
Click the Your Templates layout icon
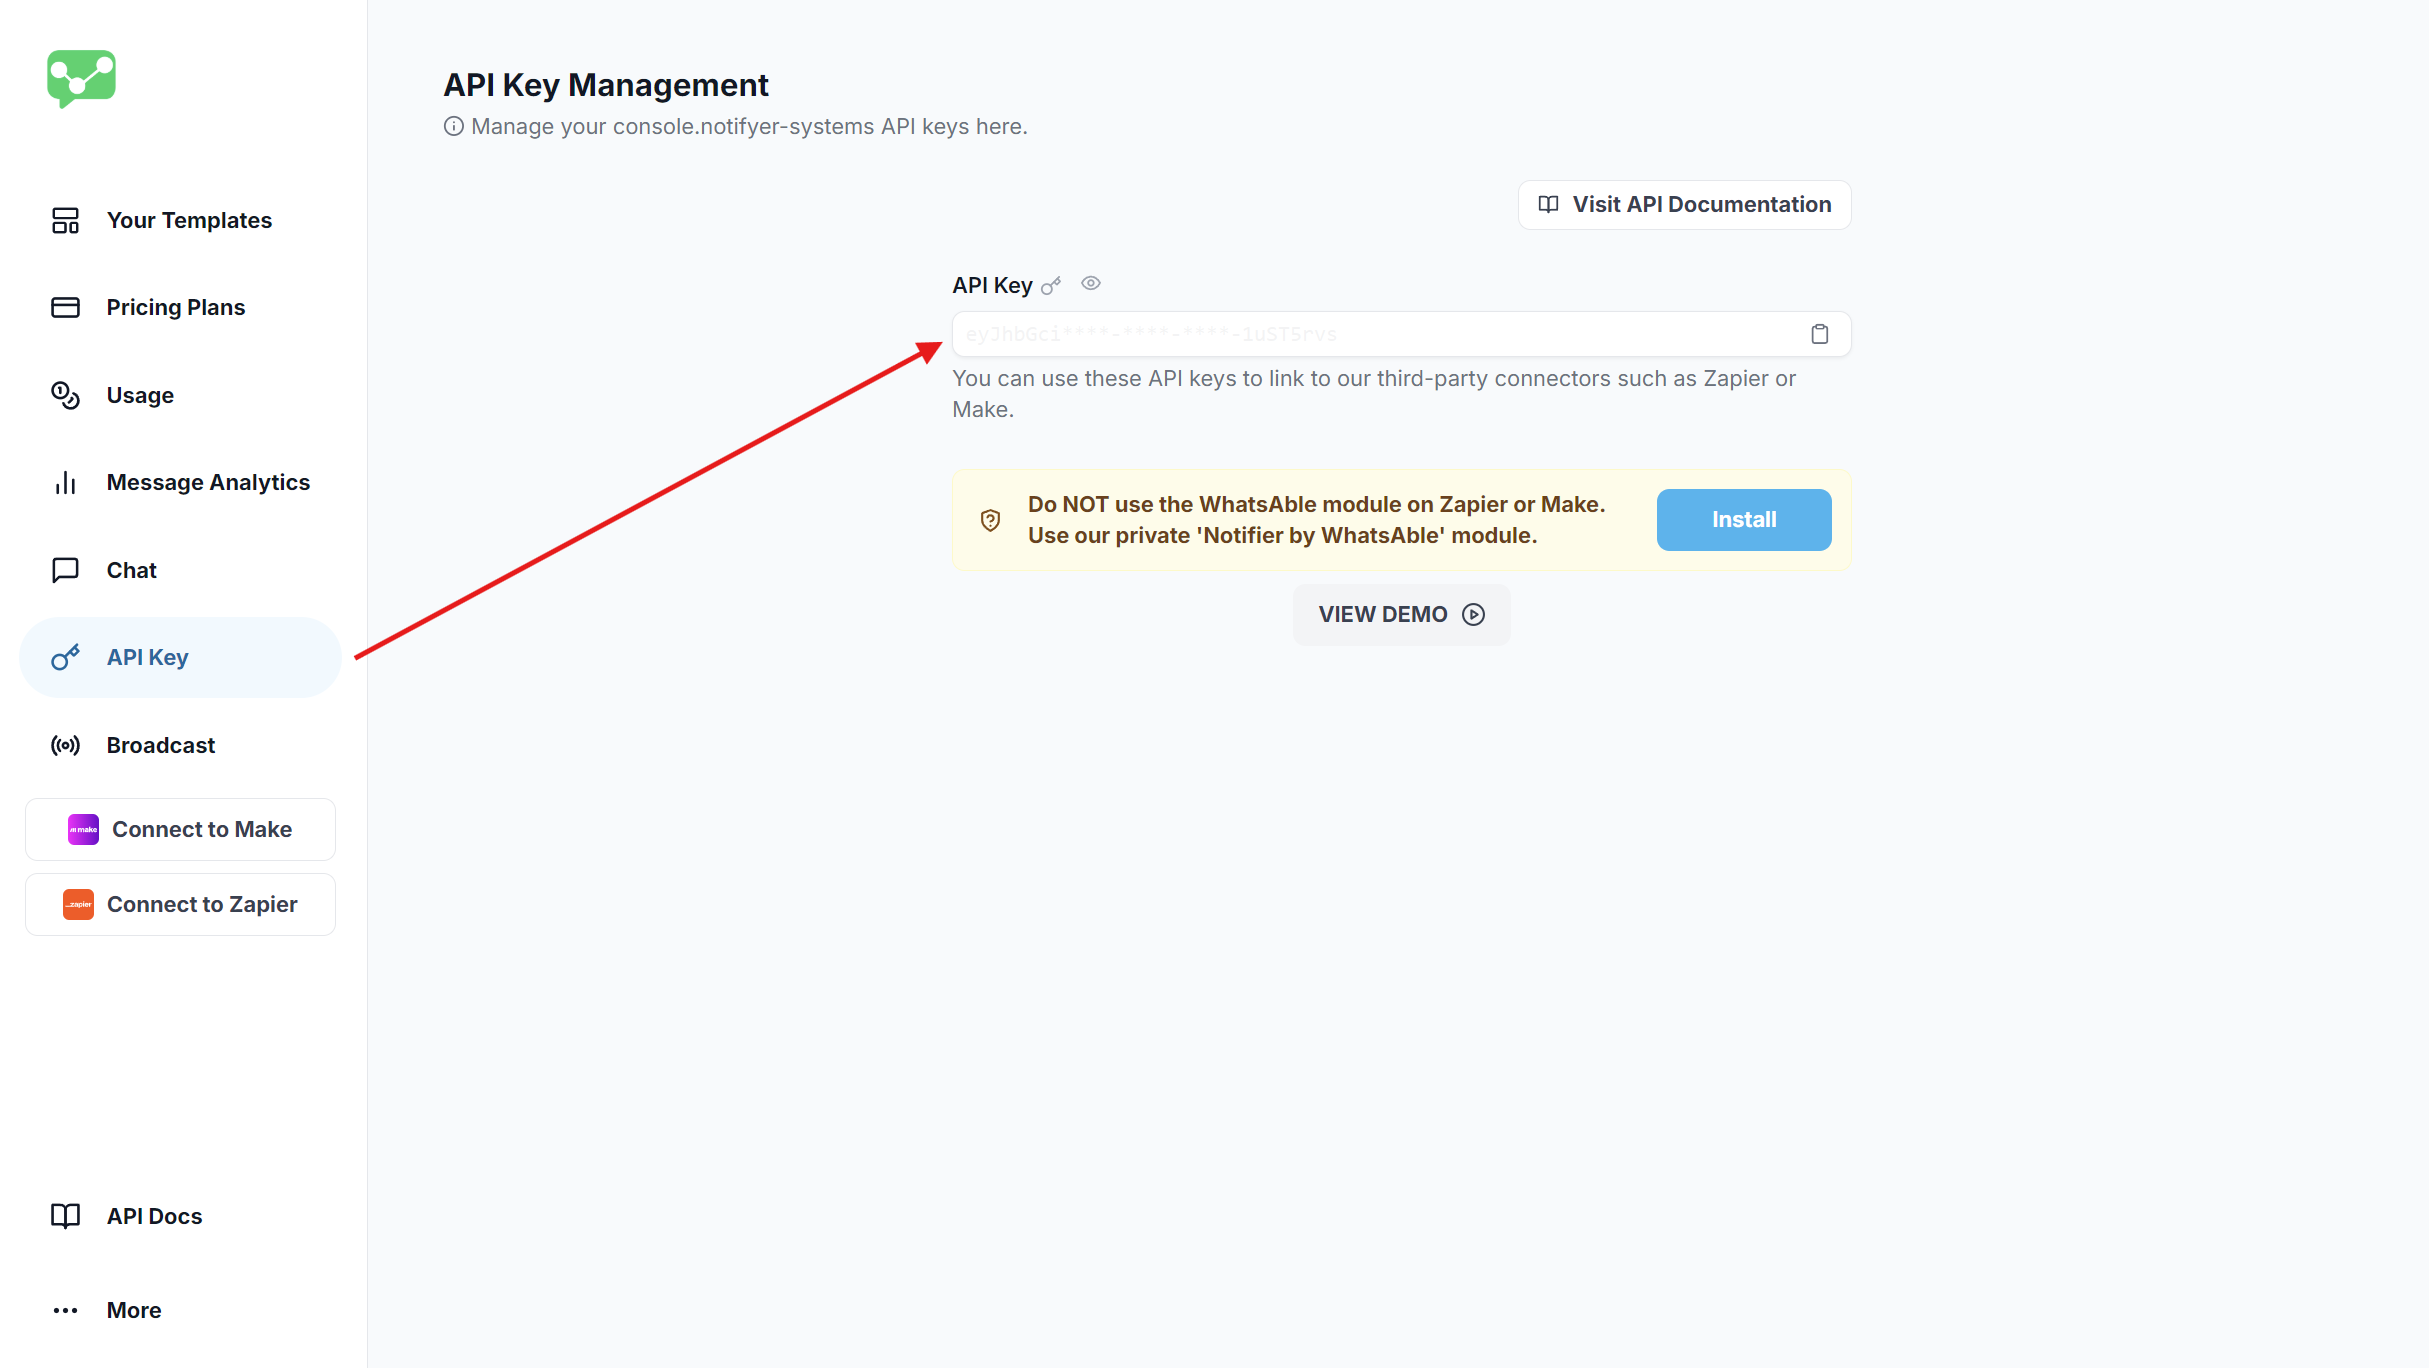pos(65,220)
